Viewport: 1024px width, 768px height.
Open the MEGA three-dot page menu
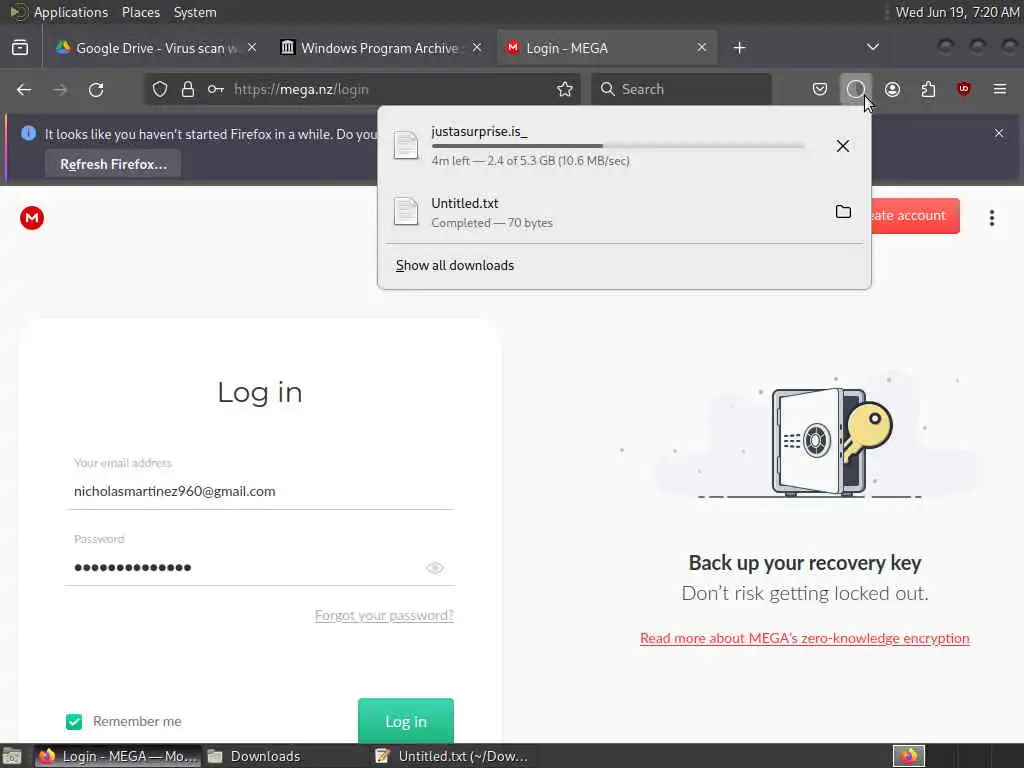click(x=992, y=218)
